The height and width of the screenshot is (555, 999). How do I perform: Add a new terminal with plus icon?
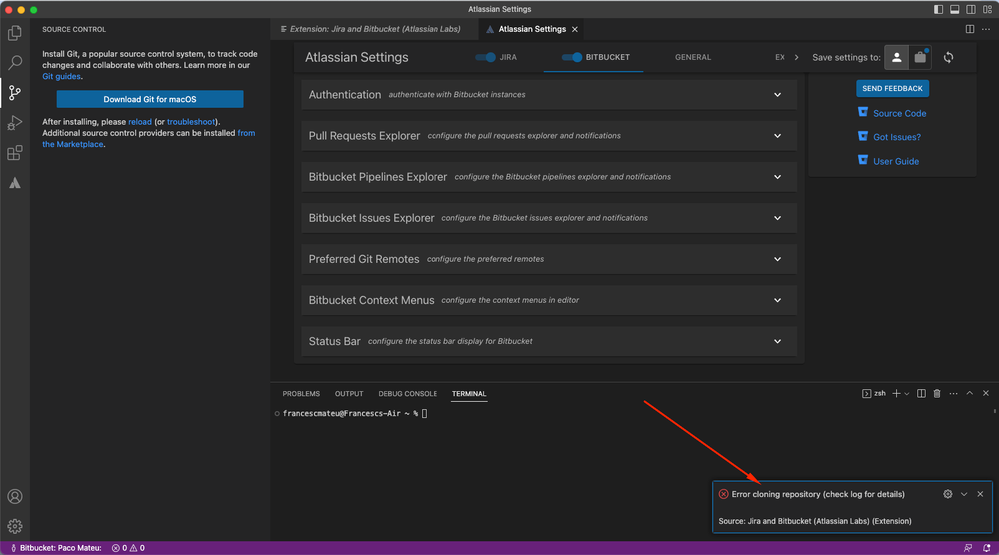pyautogui.click(x=896, y=394)
